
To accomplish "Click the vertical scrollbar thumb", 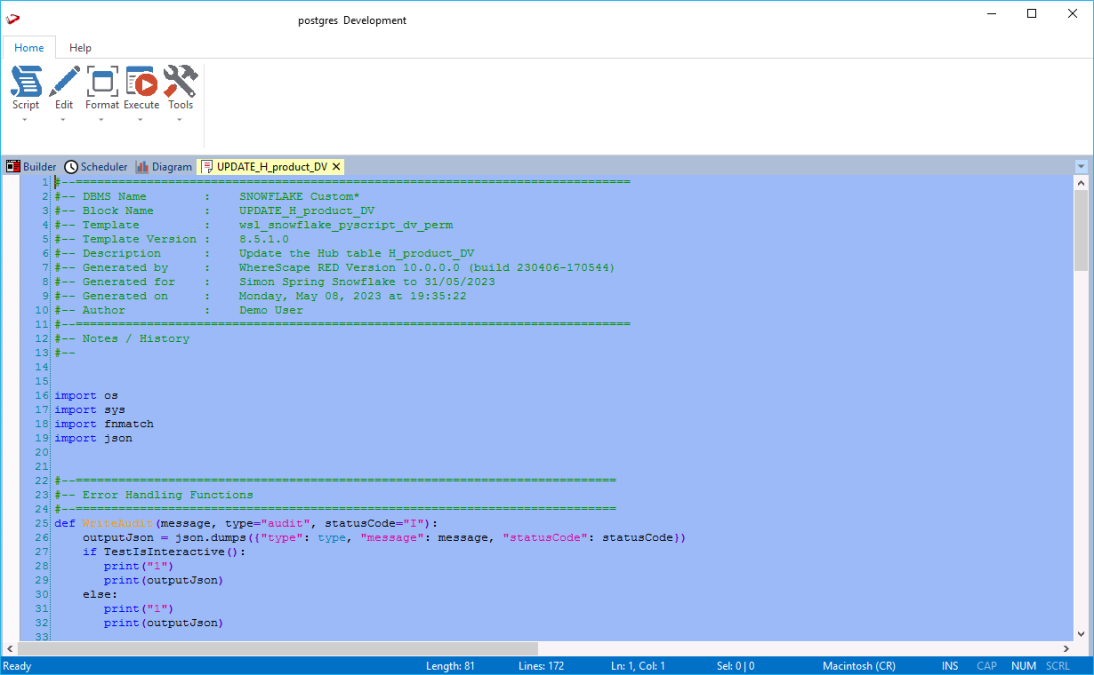I will (x=1081, y=230).
